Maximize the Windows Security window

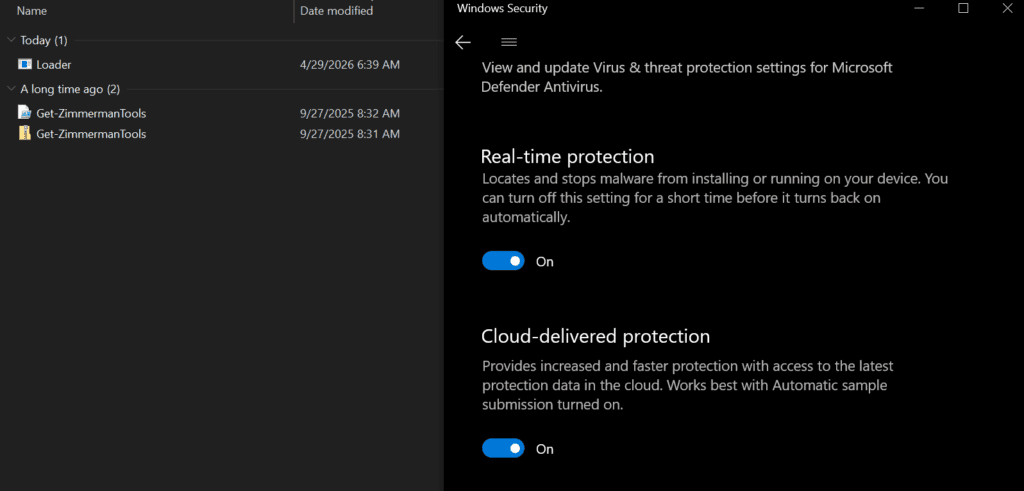(x=963, y=8)
